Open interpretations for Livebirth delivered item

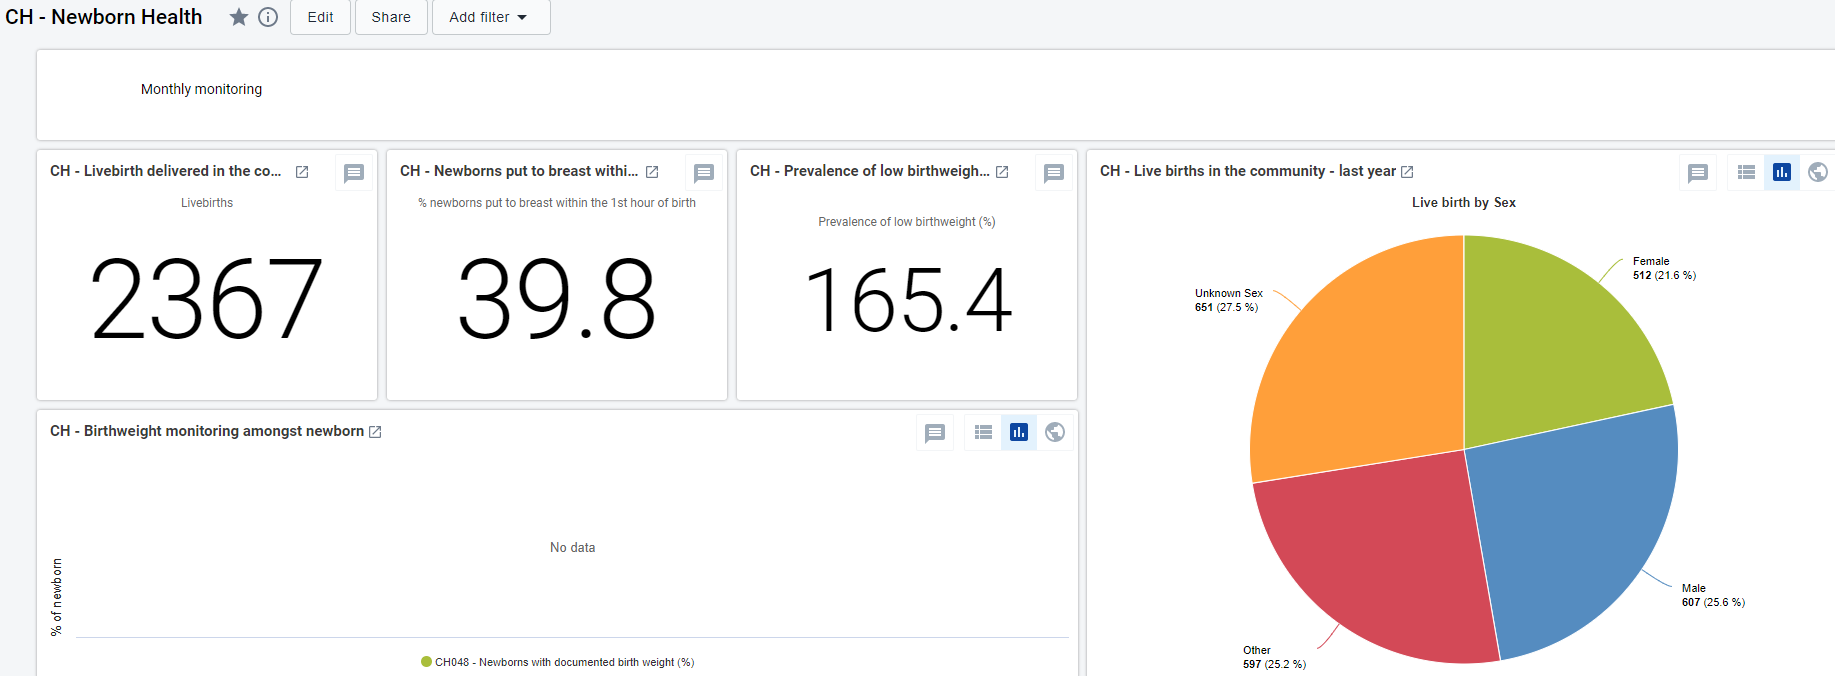354,173
